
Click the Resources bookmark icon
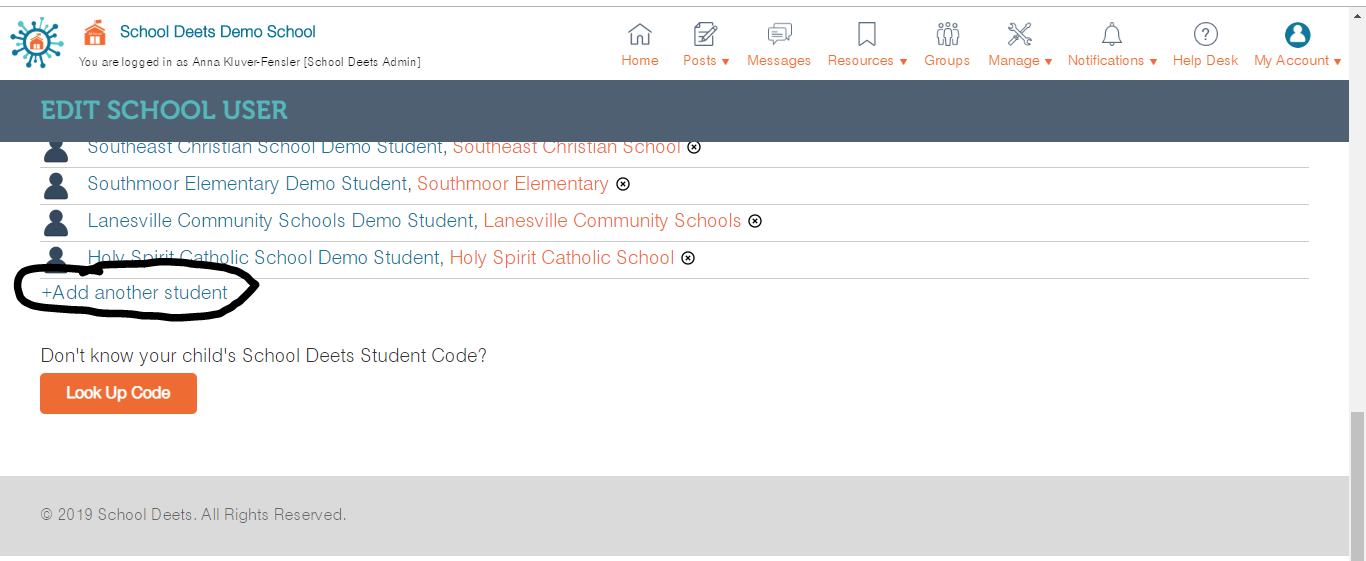pyautogui.click(x=867, y=34)
